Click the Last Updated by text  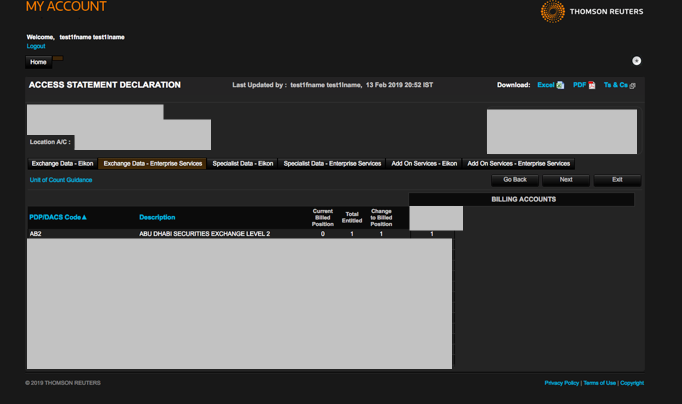(333, 85)
